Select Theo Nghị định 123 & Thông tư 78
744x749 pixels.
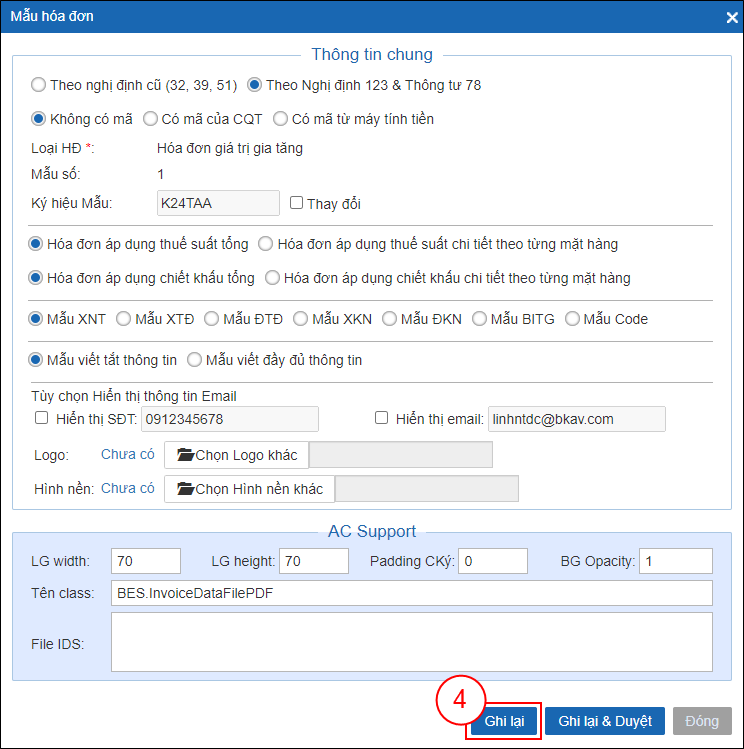tap(255, 85)
